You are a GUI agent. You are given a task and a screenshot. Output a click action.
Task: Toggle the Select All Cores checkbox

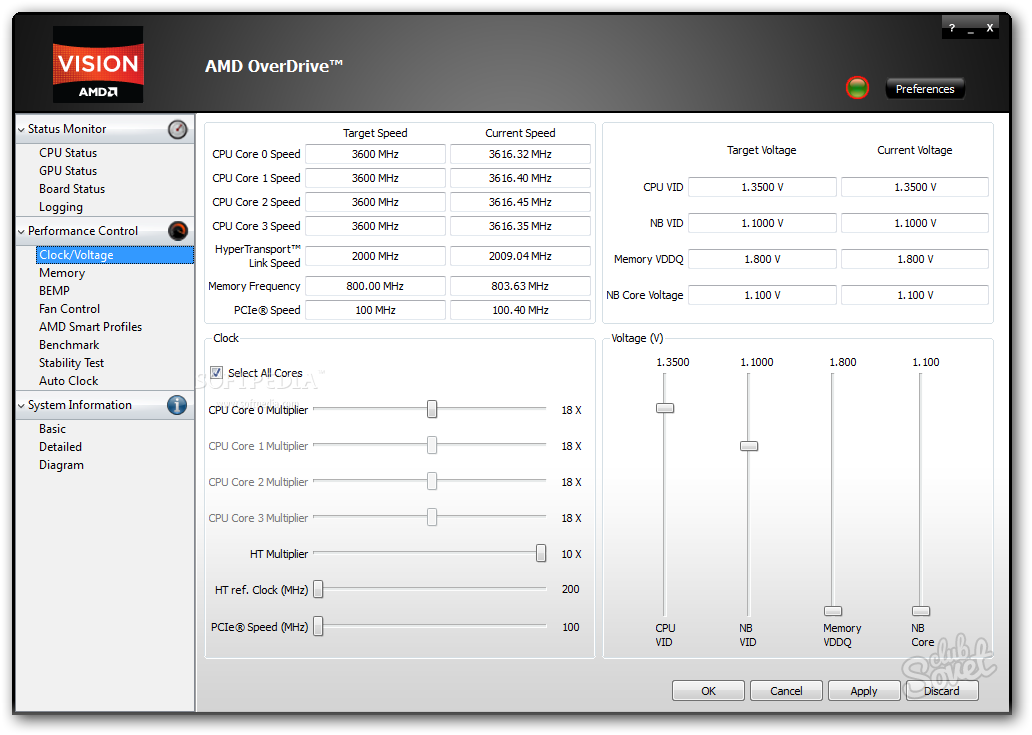(x=217, y=372)
